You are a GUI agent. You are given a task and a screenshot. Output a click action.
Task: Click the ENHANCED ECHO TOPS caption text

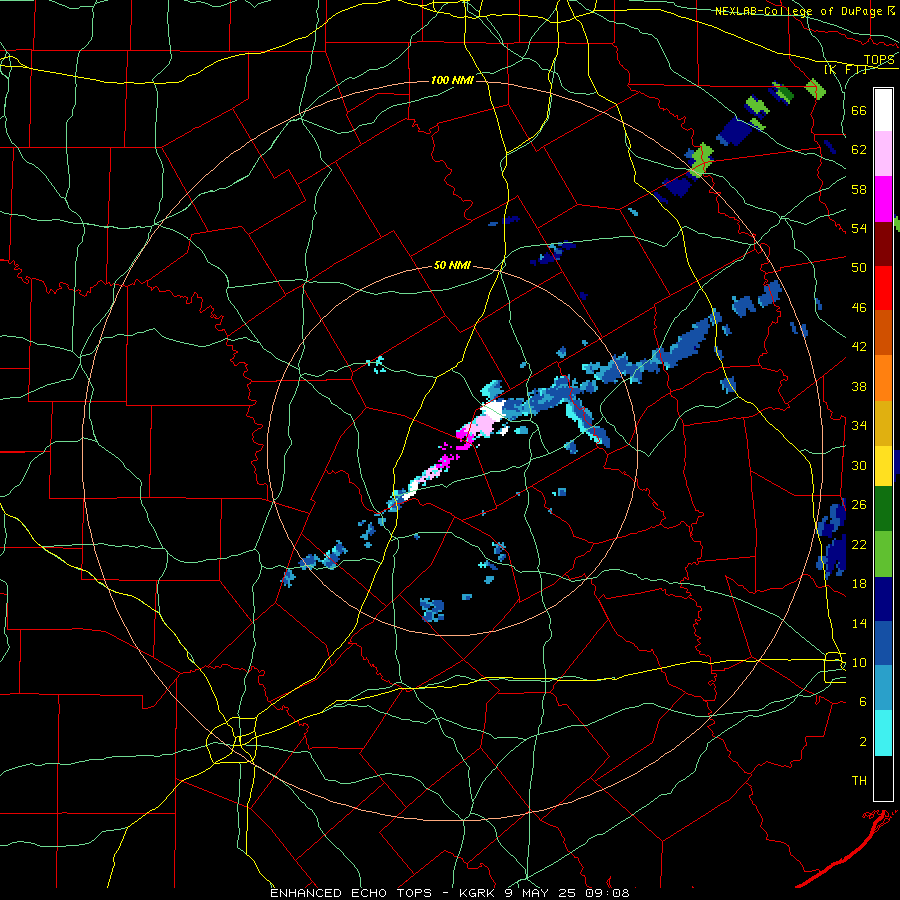[351, 893]
